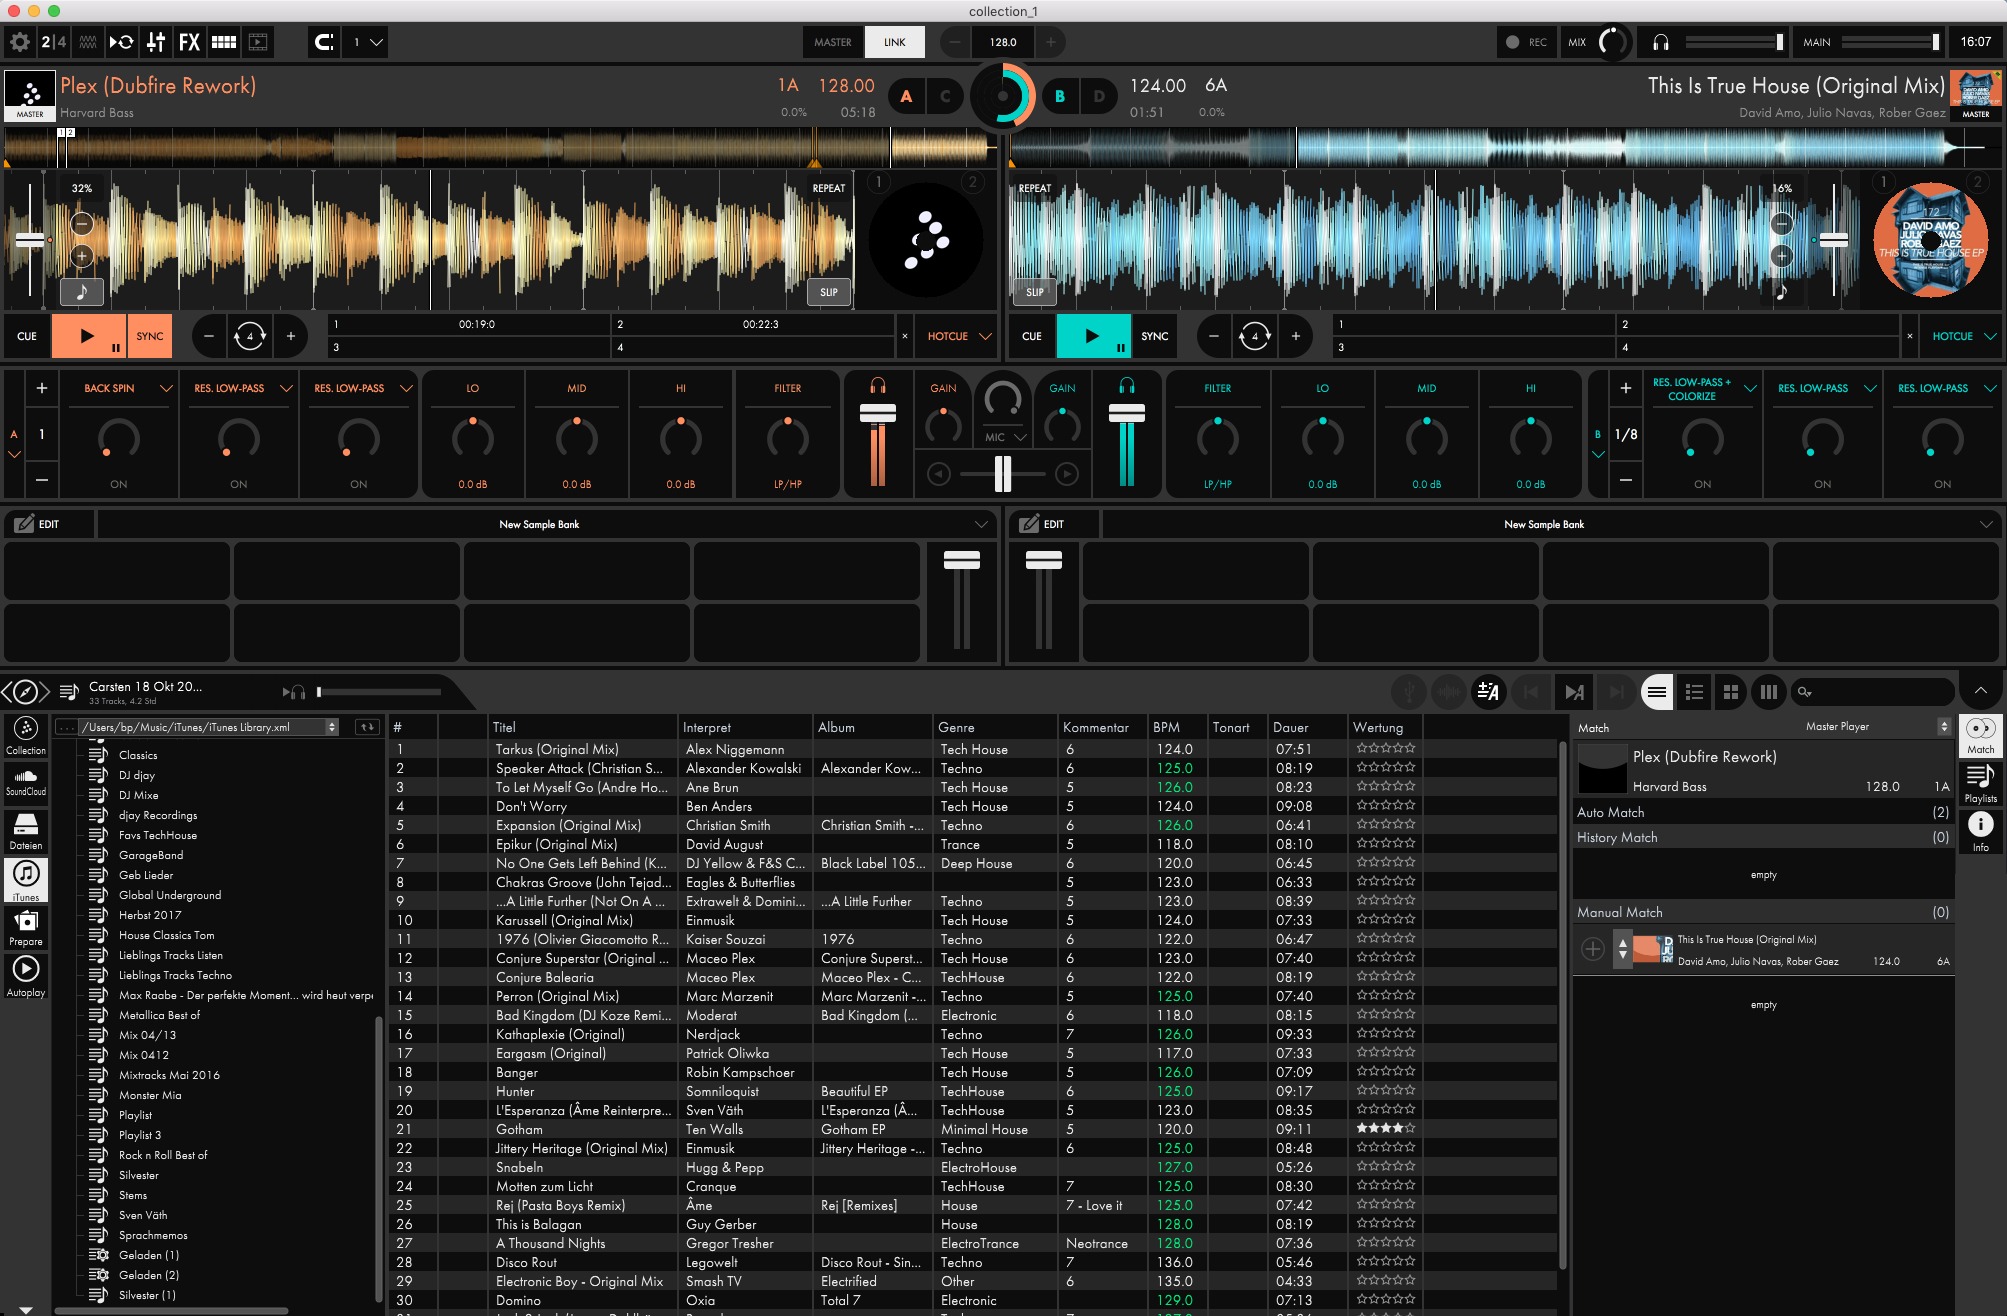
Task: Click the deck A sampler EDIT button
Action: pyautogui.click(x=38, y=524)
